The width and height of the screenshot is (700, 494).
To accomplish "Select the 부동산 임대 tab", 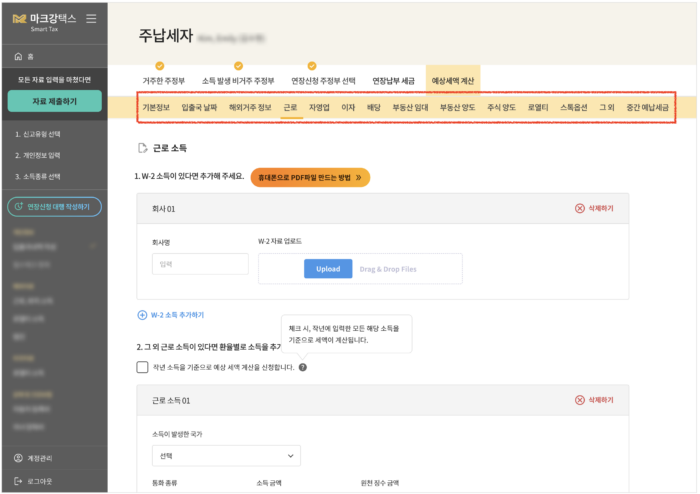I will point(410,106).
